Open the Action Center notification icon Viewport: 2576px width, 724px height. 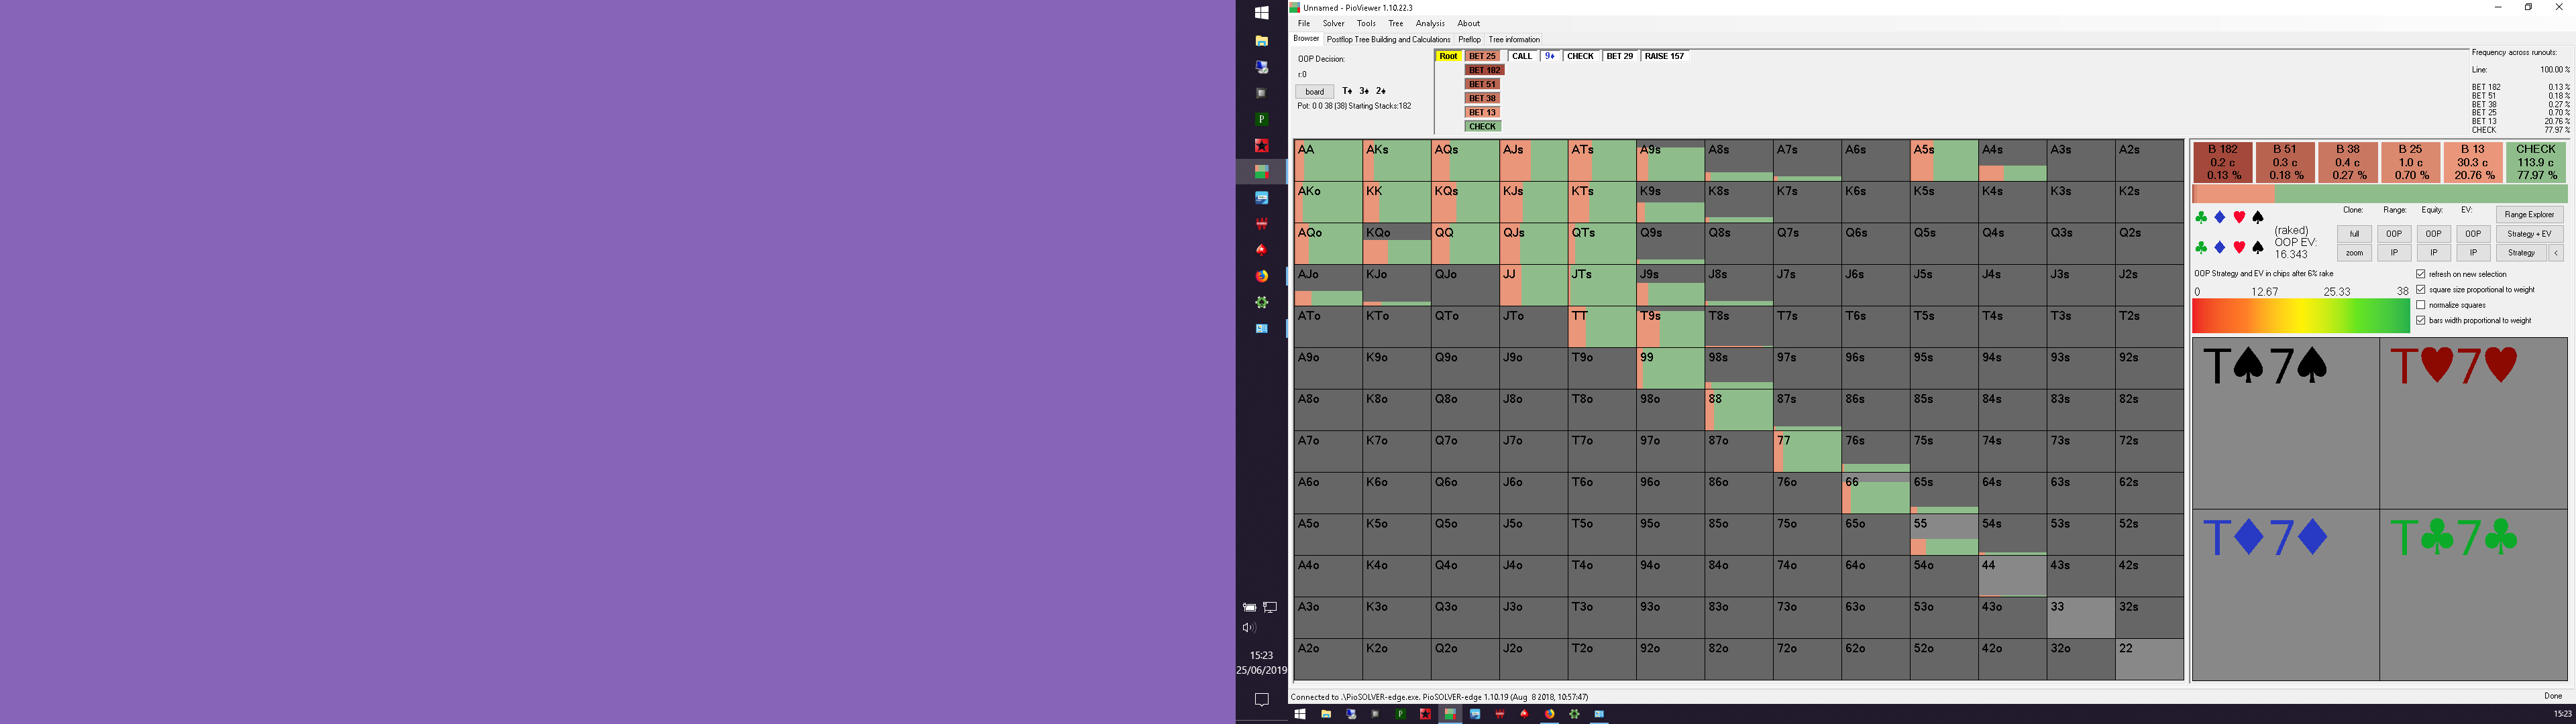coord(1261,700)
